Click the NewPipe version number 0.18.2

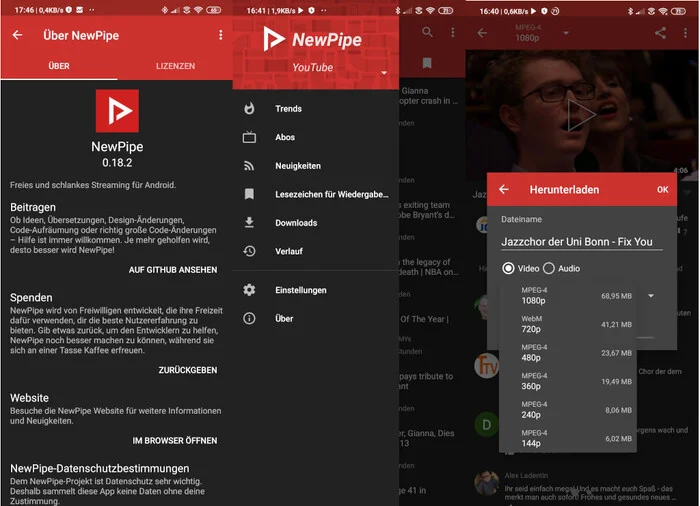tap(117, 163)
